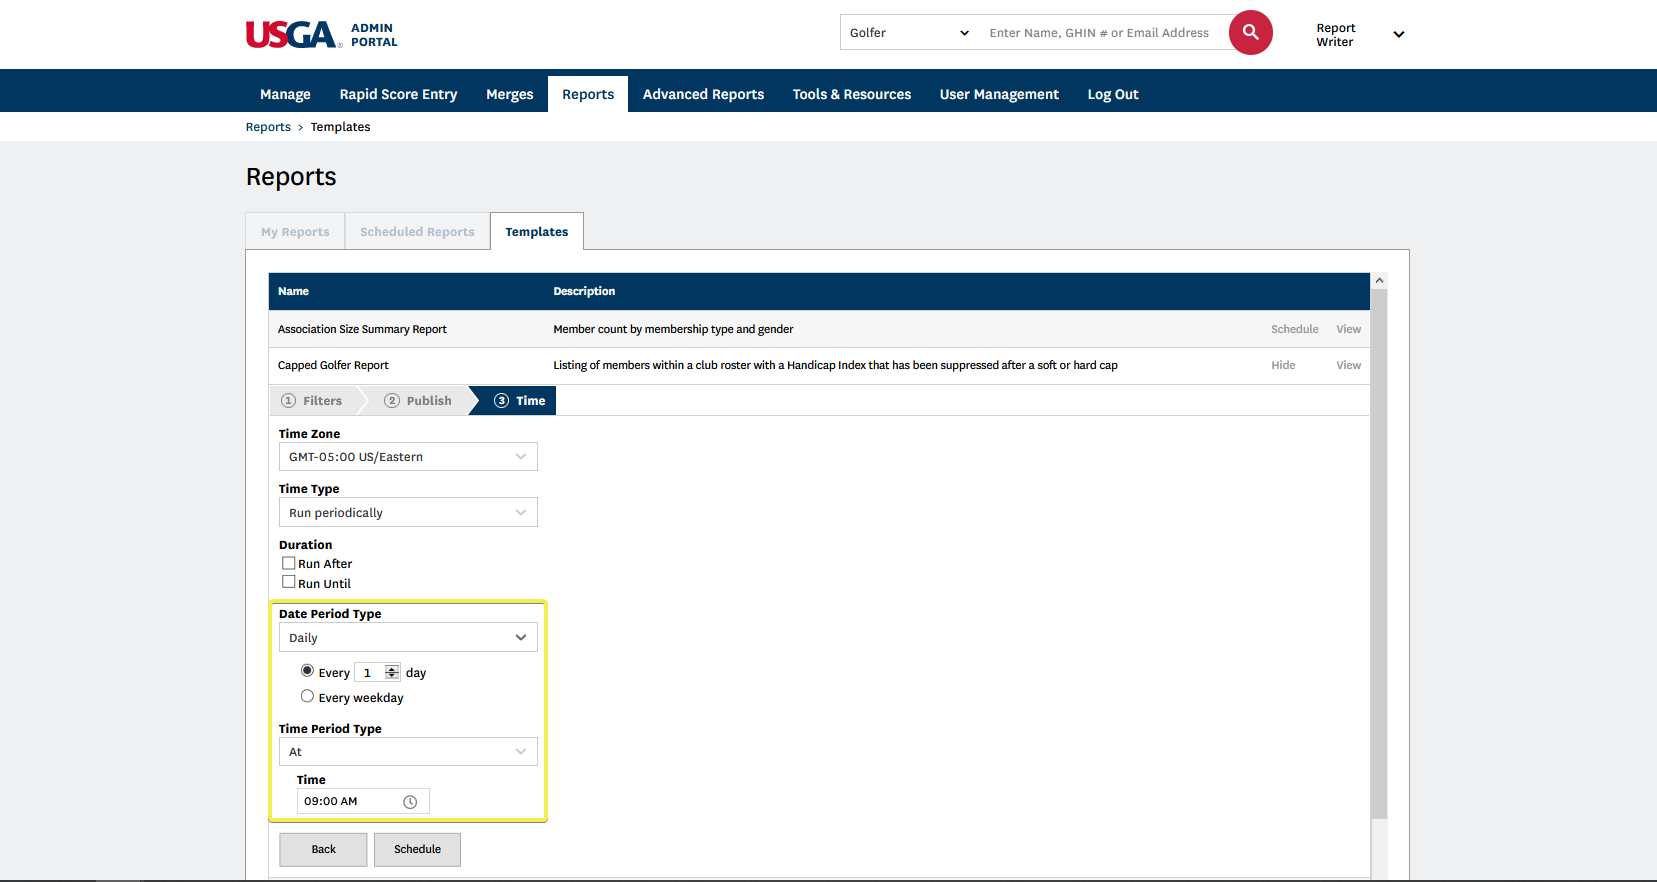Go to the Filters wizard step
1657x882 pixels.
pyautogui.click(x=312, y=401)
